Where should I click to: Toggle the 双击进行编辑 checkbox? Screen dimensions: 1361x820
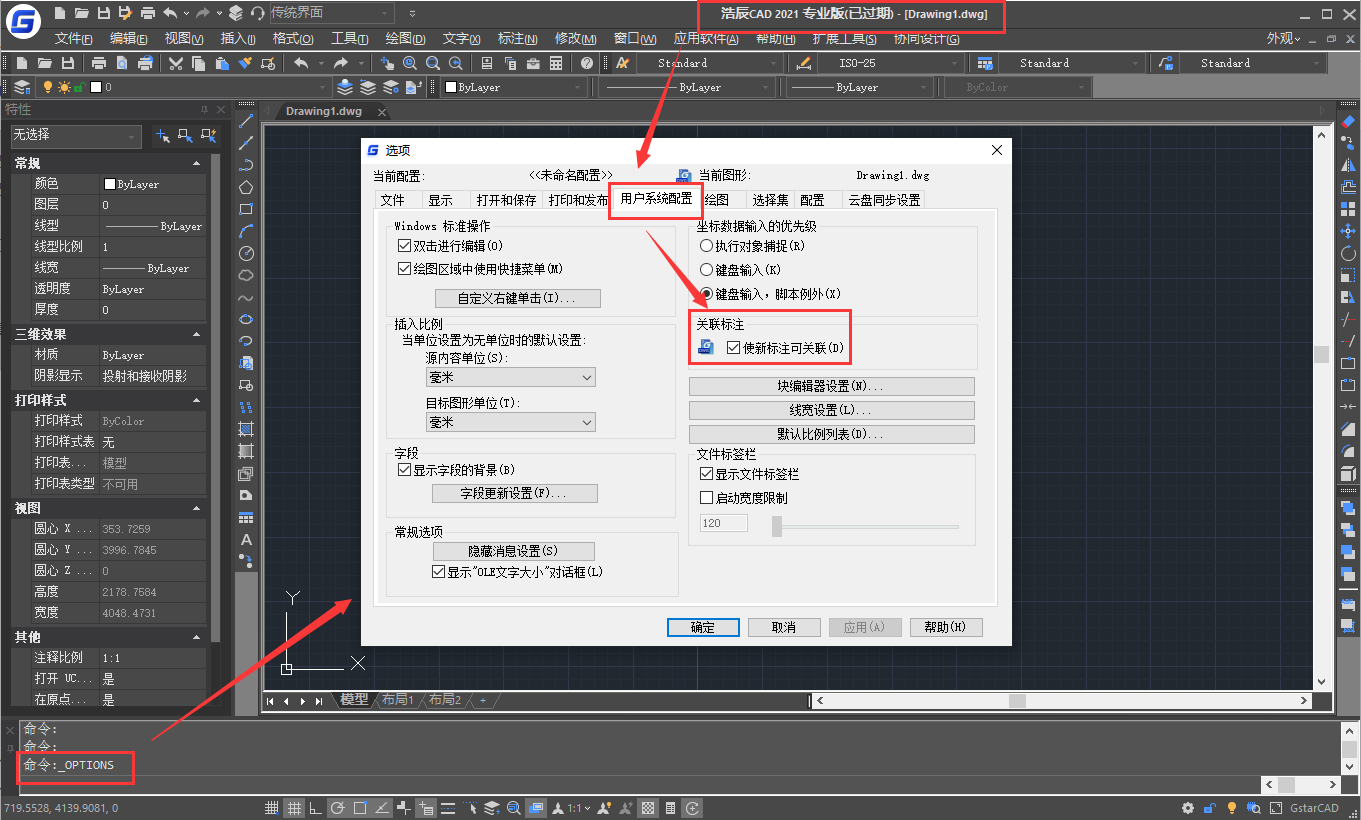coord(405,245)
